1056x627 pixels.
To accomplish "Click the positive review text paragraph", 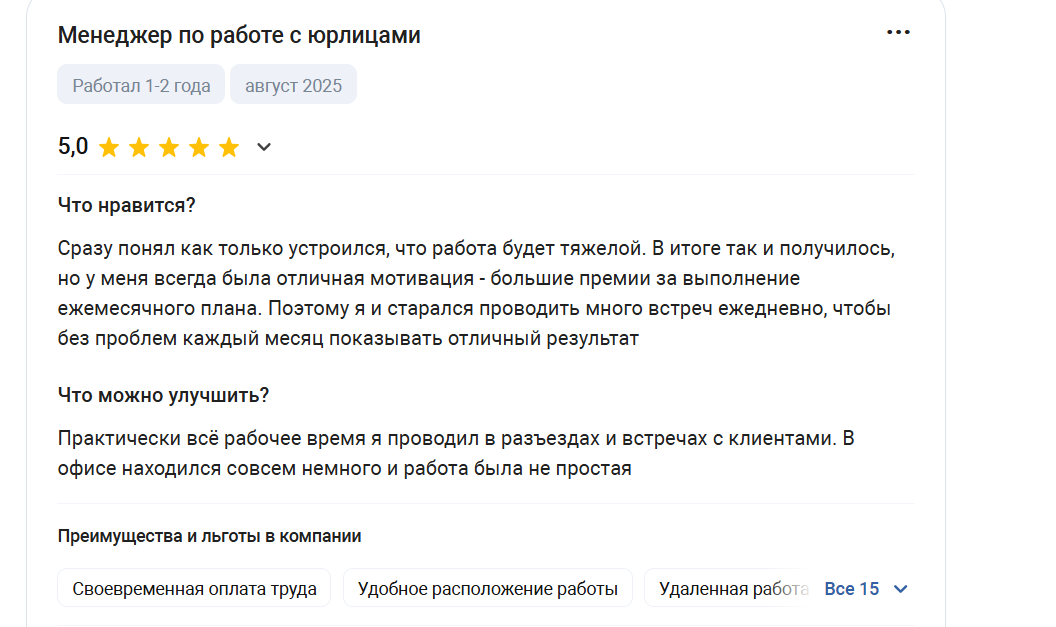I will (476, 293).
